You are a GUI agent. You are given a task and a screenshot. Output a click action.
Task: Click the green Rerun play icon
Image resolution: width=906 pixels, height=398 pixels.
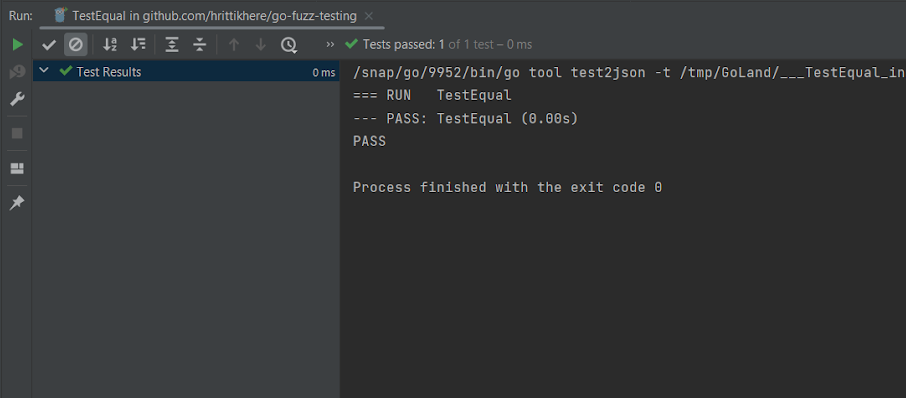(x=17, y=44)
